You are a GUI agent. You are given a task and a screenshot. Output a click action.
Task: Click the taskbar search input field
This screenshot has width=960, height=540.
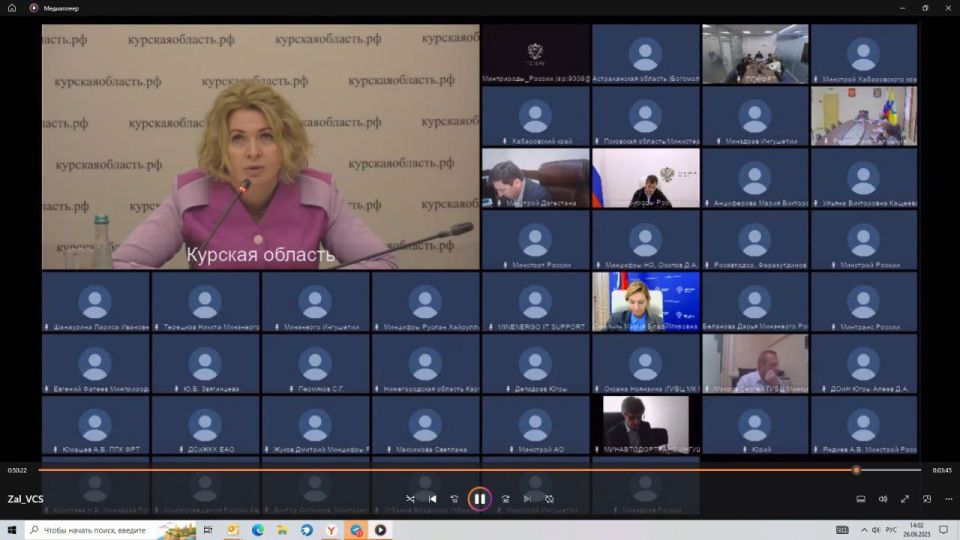click(x=100, y=530)
